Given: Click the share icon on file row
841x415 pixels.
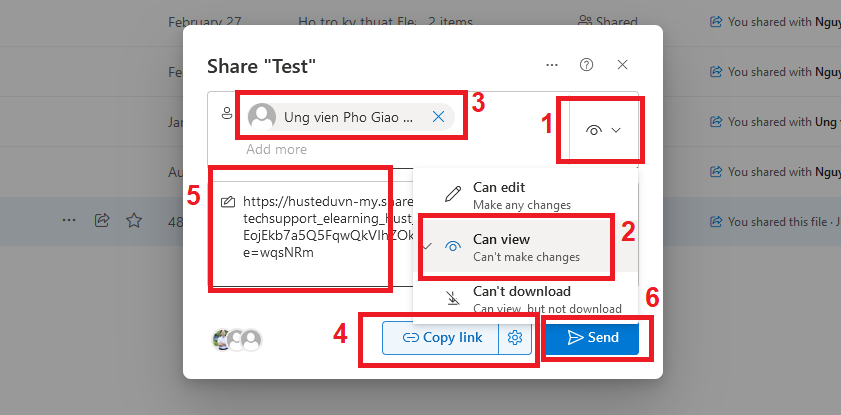Looking at the screenshot, I should [102, 220].
